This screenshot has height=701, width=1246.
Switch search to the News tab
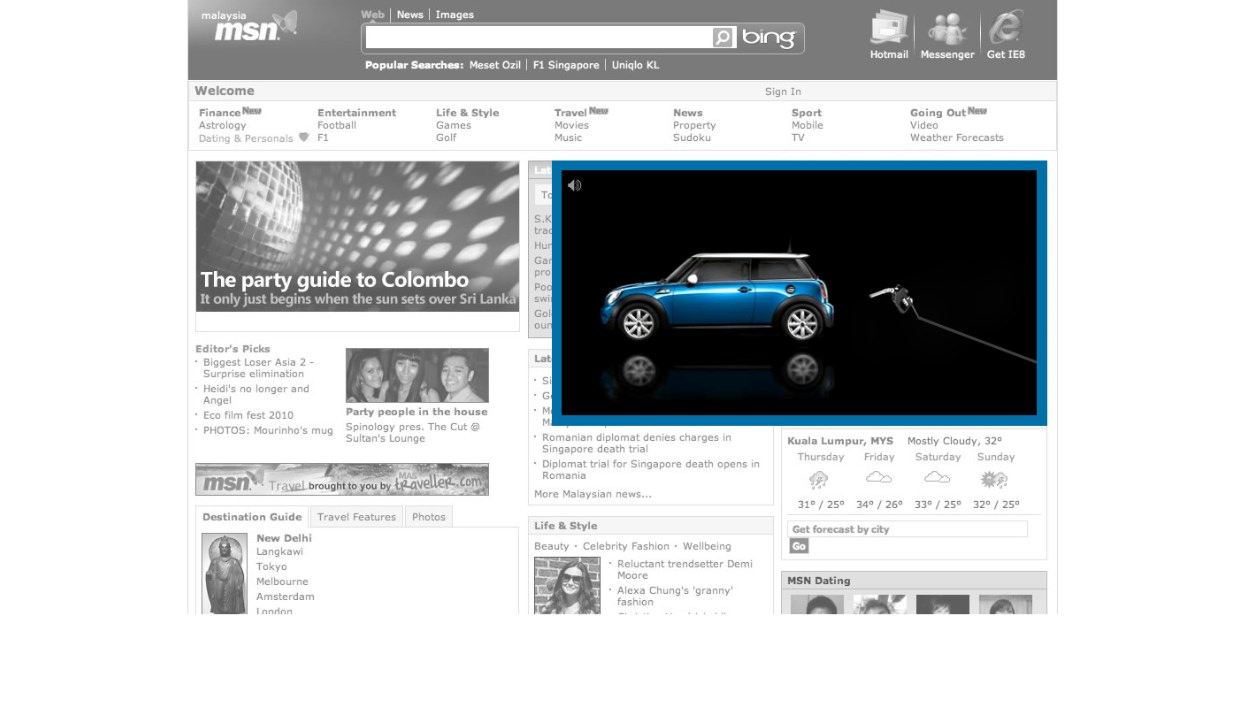pyautogui.click(x=410, y=15)
